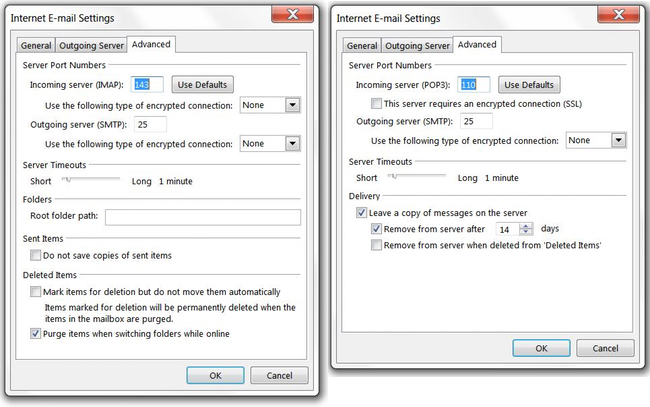Click Use Defaults beside the IMAP port
The width and height of the screenshot is (650, 407).
tap(202, 85)
